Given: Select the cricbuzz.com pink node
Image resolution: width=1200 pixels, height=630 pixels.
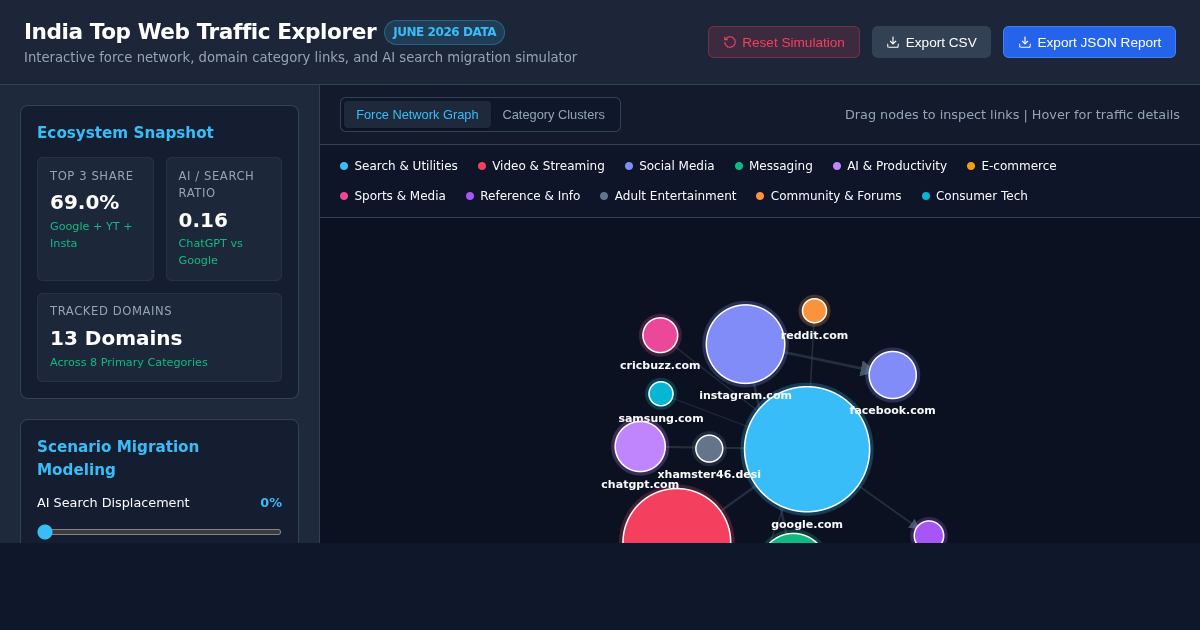Looking at the screenshot, I should pos(660,335).
